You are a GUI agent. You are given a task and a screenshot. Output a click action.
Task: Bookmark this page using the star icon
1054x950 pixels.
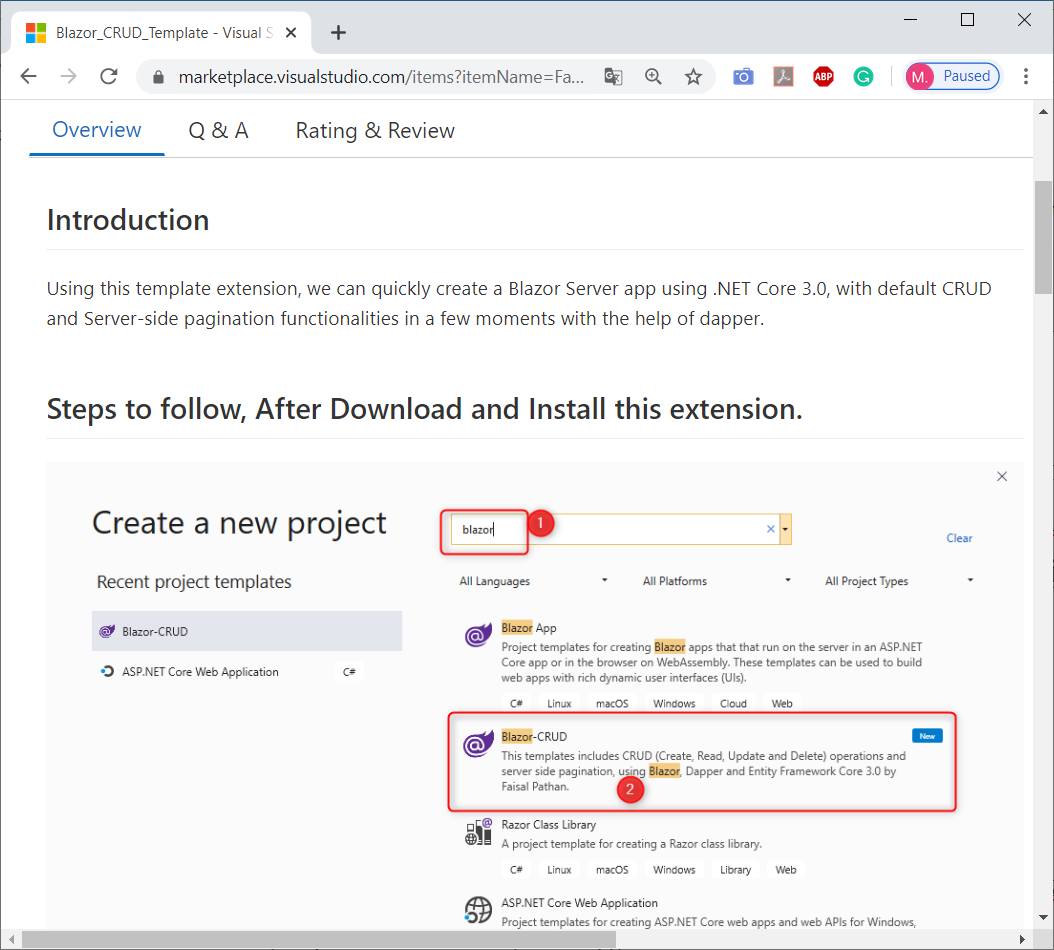pyautogui.click(x=693, y=76)
